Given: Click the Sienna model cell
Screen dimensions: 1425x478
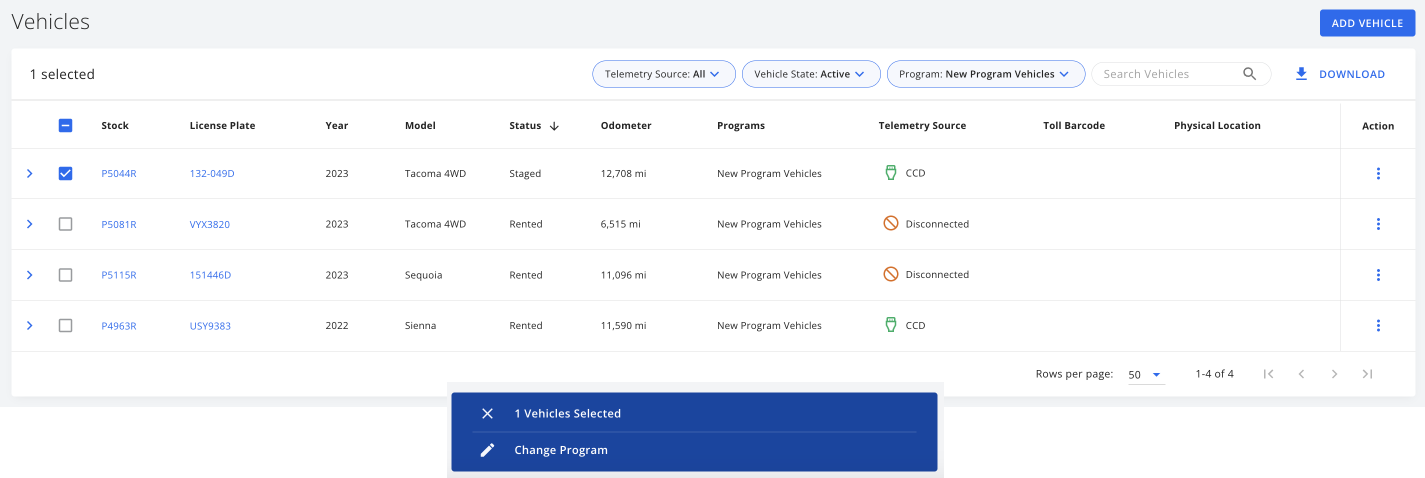Looking at the screenshot, I should click(420, 326).
